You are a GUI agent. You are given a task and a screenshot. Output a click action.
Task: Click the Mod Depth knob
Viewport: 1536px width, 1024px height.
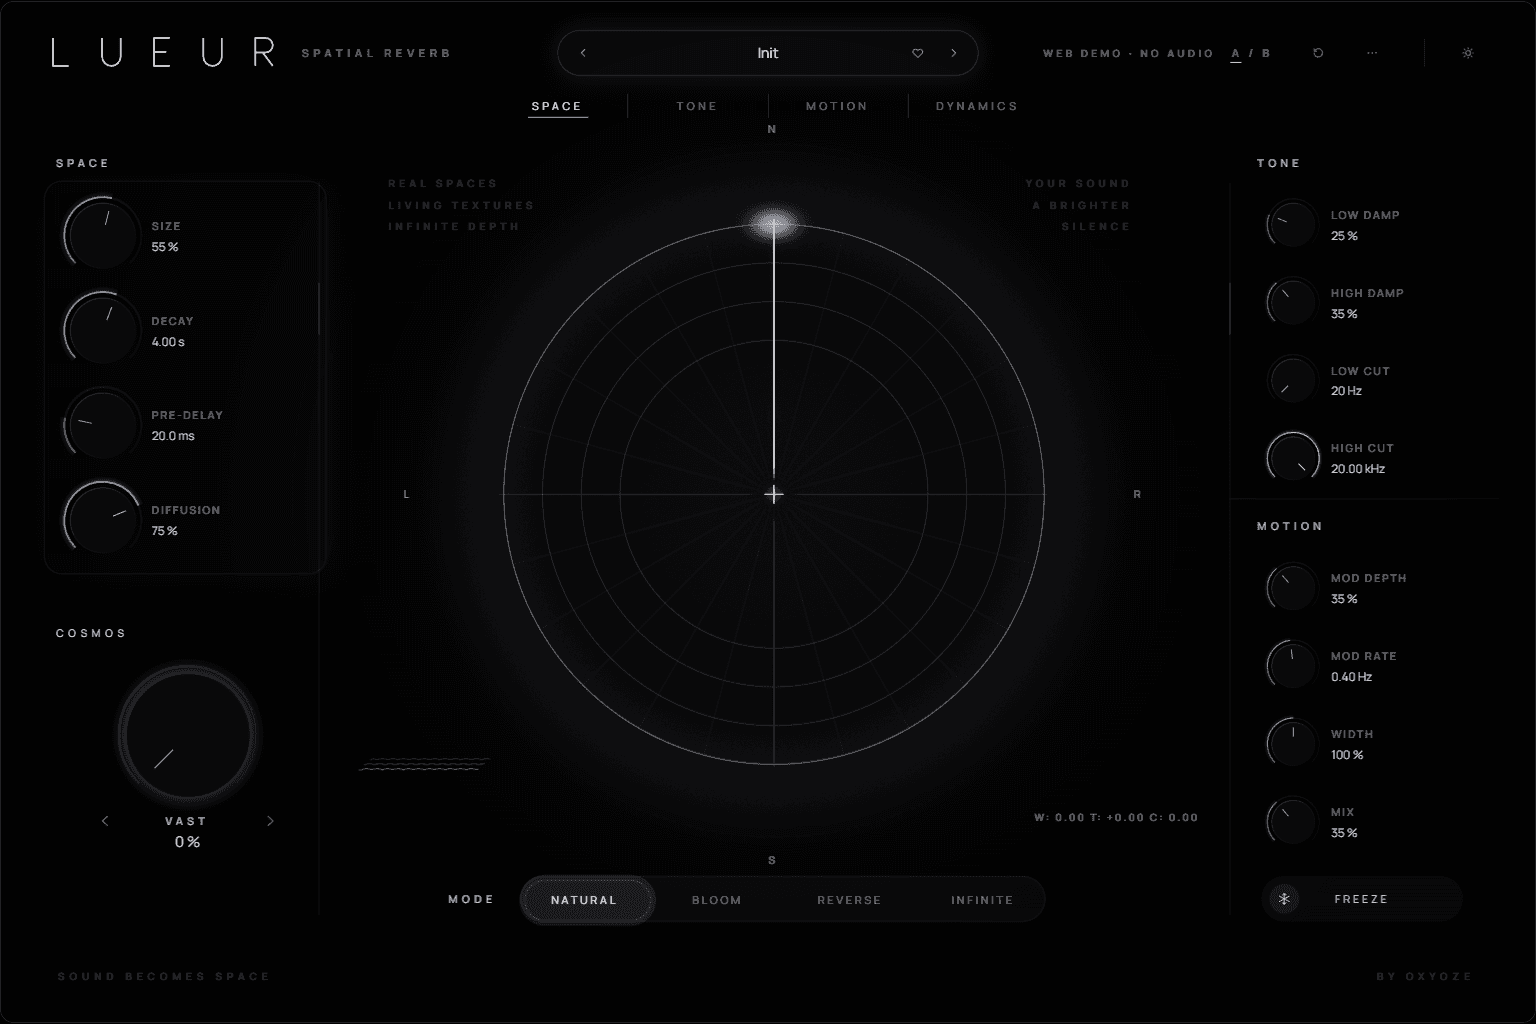pyautogui.click(x=1292, y=588)
